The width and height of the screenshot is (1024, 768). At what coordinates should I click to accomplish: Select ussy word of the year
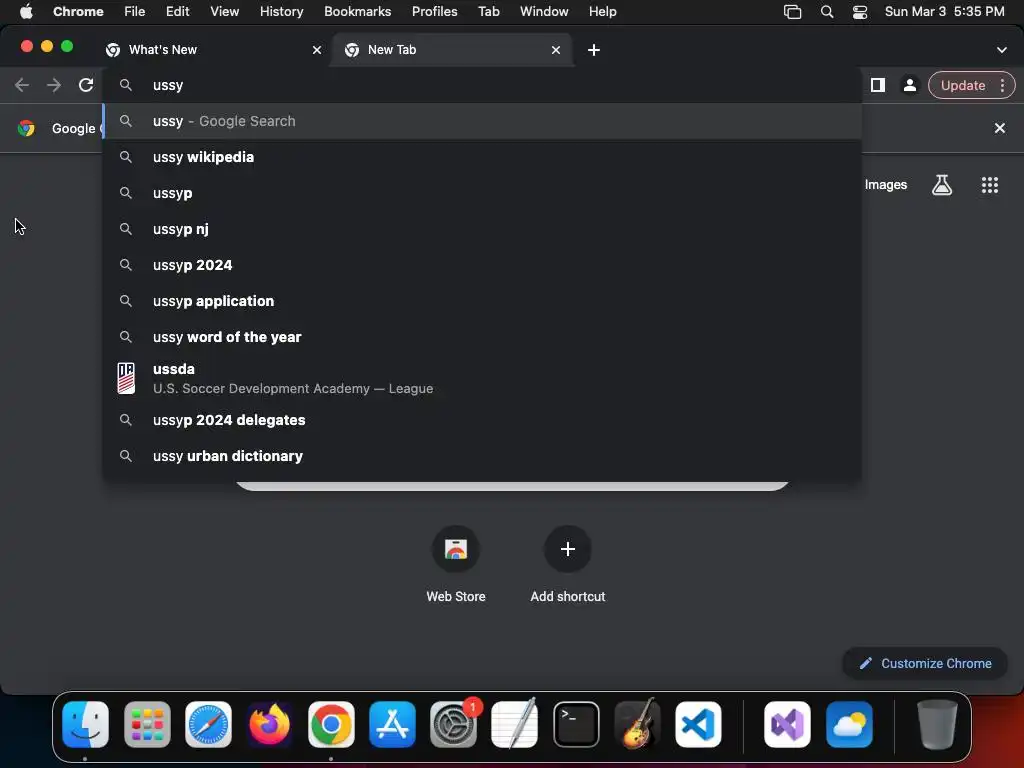click(x=482, y=336)
